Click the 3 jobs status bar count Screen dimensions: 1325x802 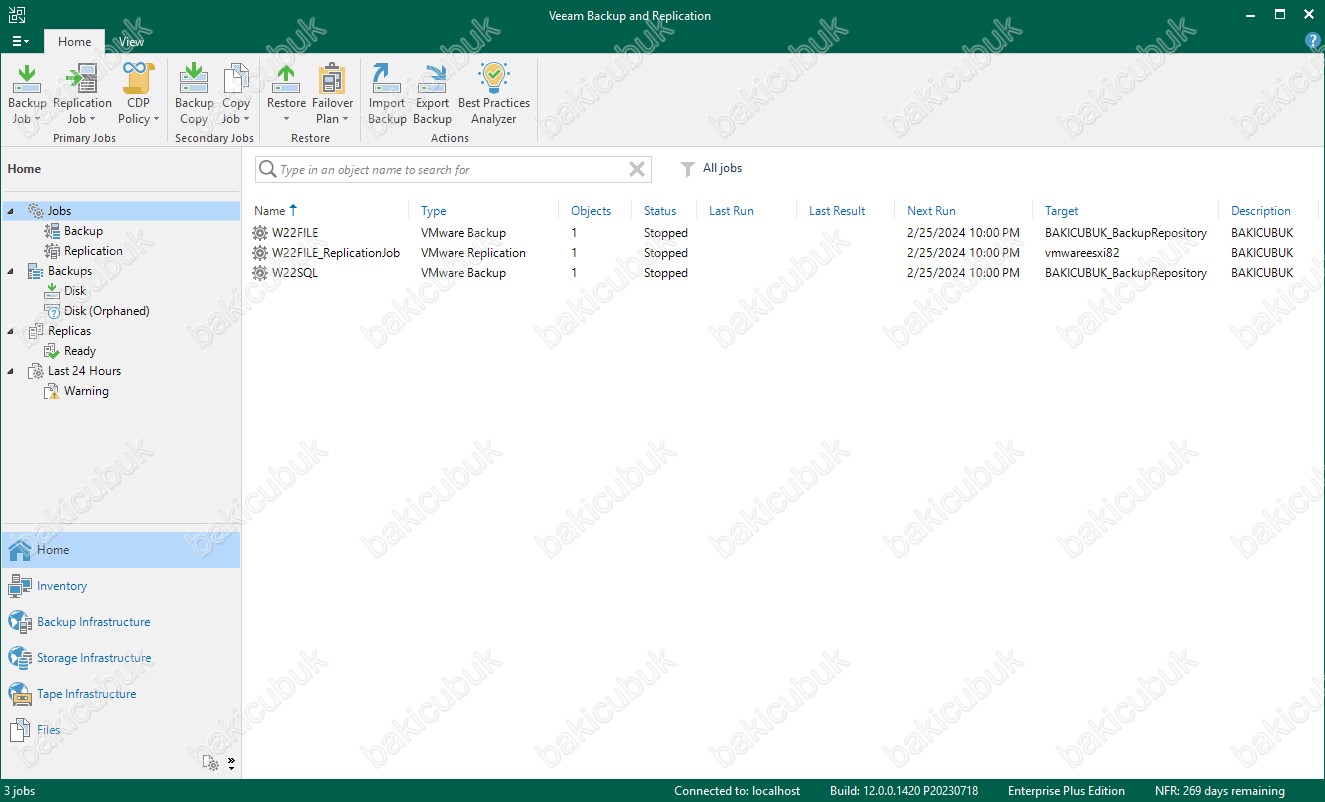point(19,791)
